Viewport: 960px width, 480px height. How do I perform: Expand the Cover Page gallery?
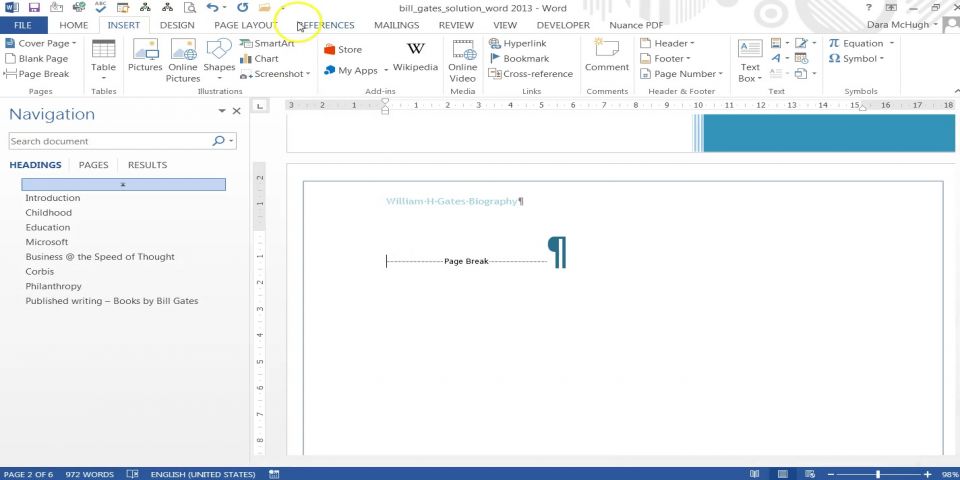click(x=40, y=43)
